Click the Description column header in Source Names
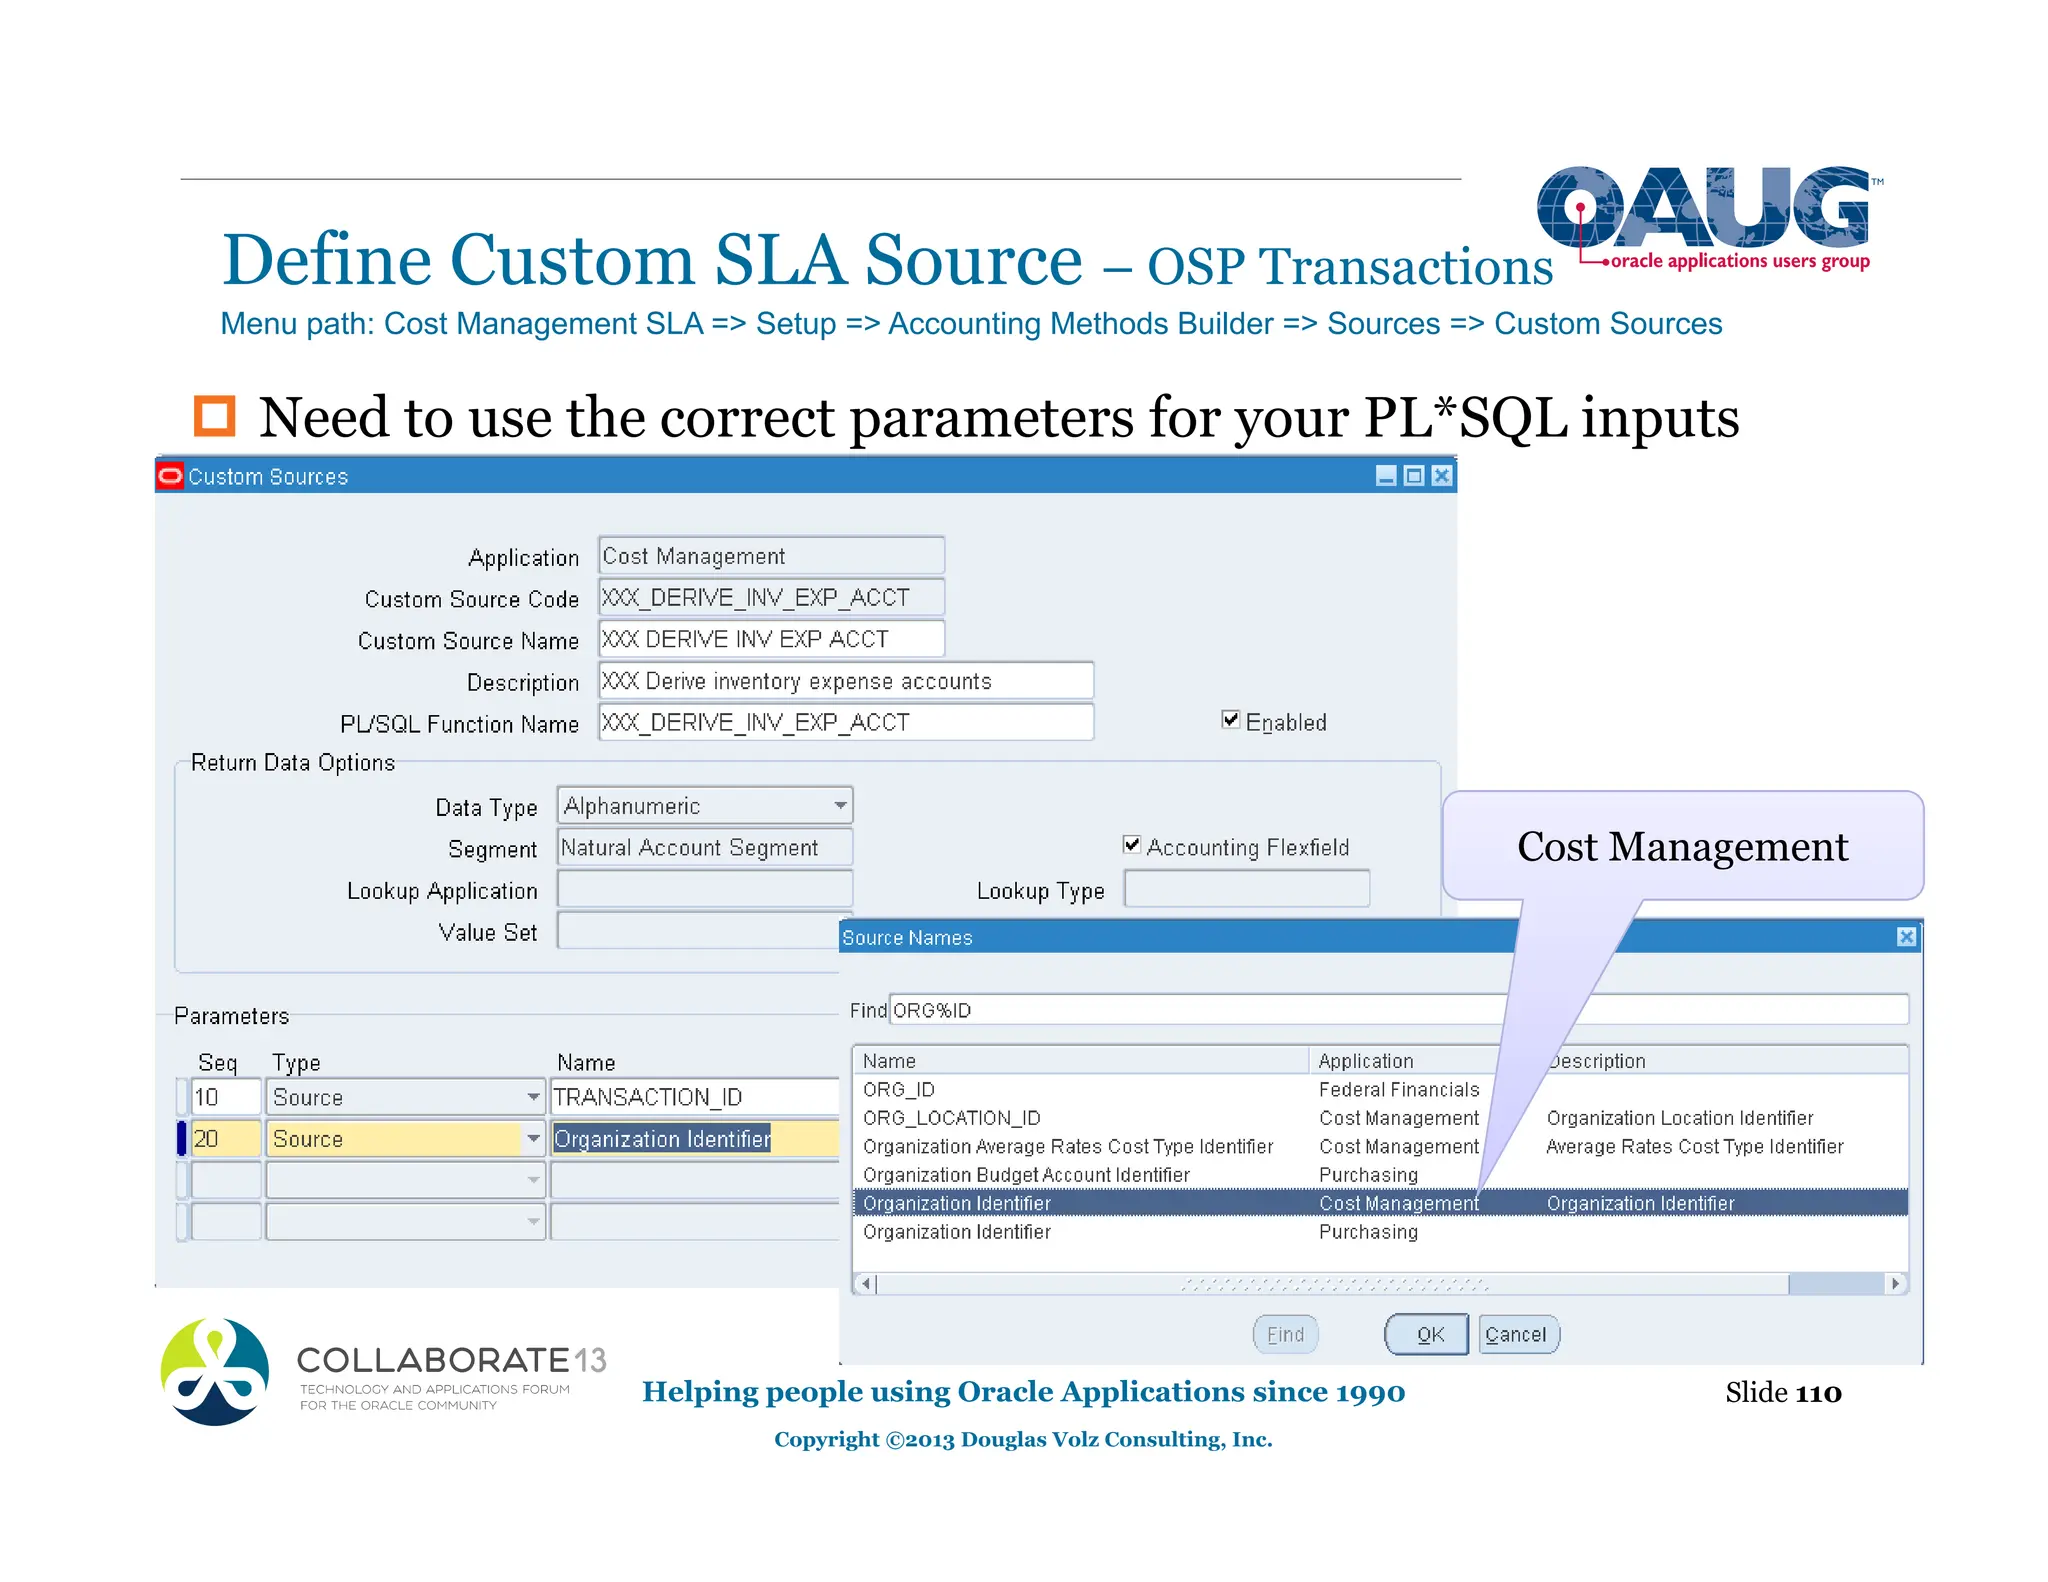Screen dimensions: 2048x1582 (x=1725, y=1060)
